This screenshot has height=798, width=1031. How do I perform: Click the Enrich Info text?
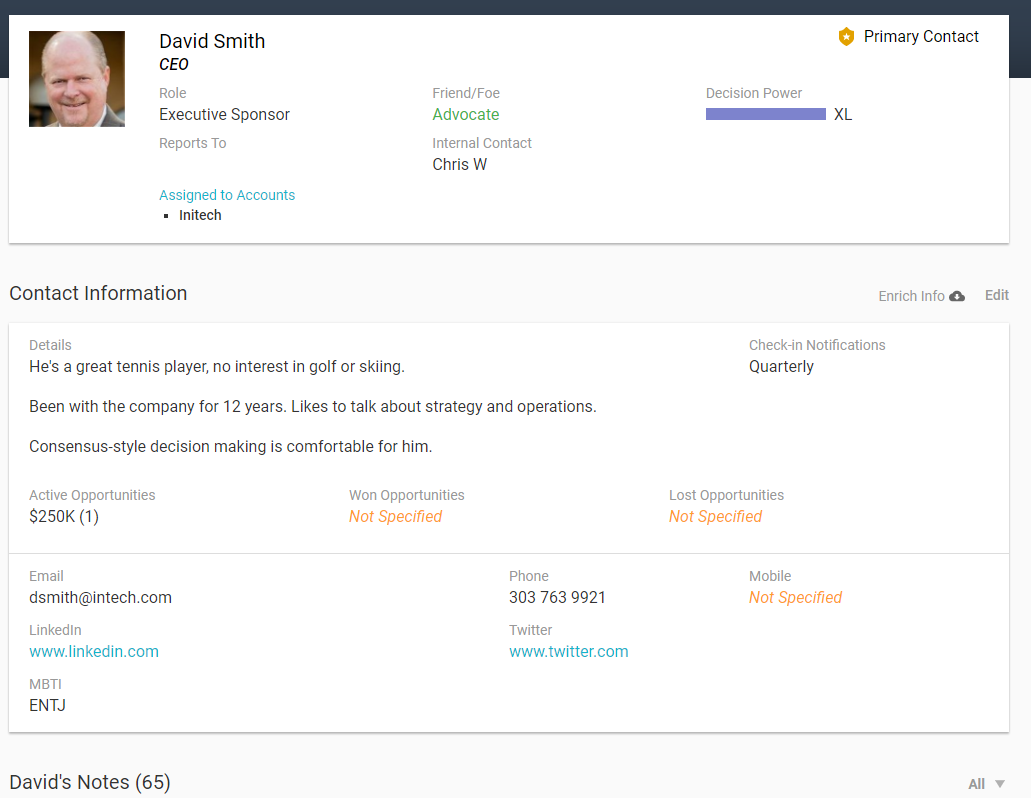point(911,296)
